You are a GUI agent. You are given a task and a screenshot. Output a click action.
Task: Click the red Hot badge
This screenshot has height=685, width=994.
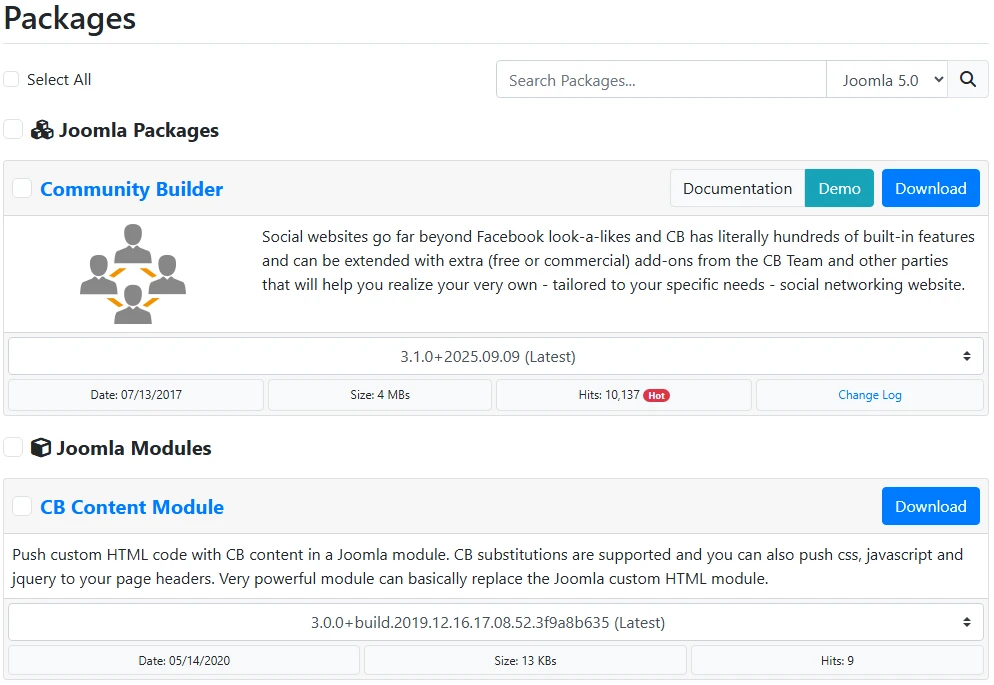656,395
